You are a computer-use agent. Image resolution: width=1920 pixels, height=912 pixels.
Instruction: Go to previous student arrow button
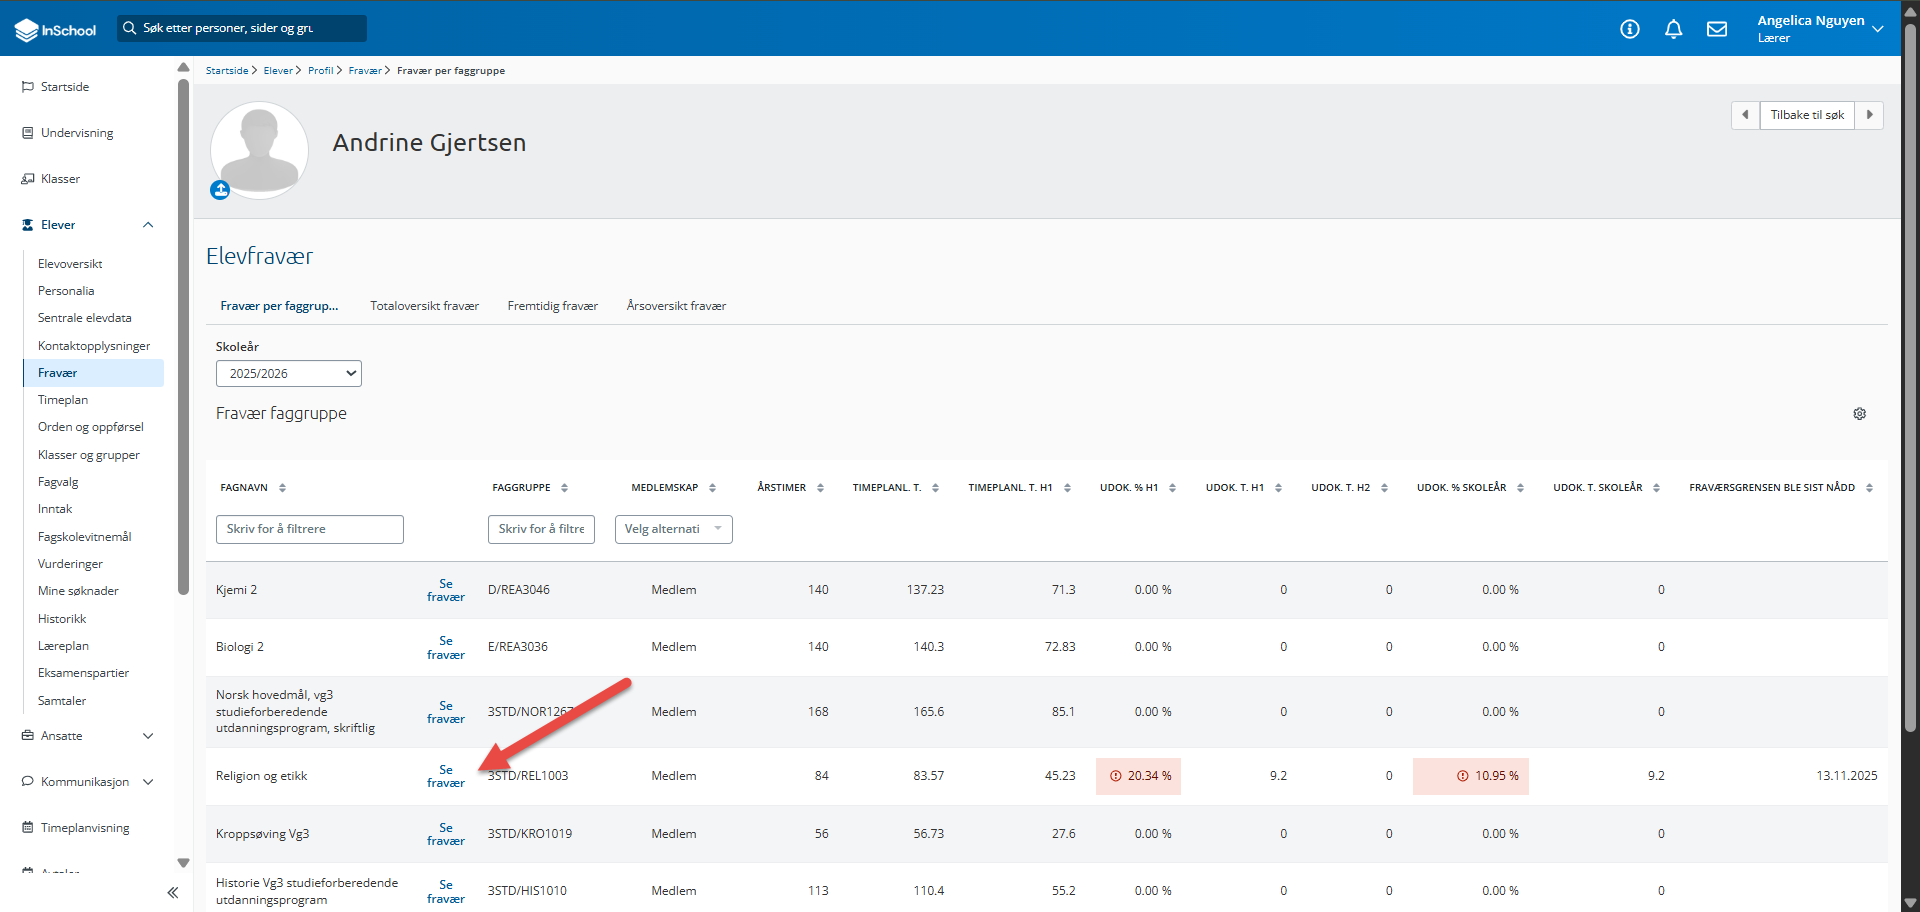tap(1745, 115)
